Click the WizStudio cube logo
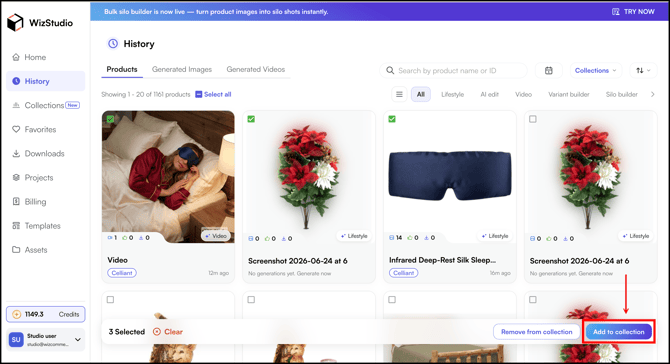 (15, 22)
